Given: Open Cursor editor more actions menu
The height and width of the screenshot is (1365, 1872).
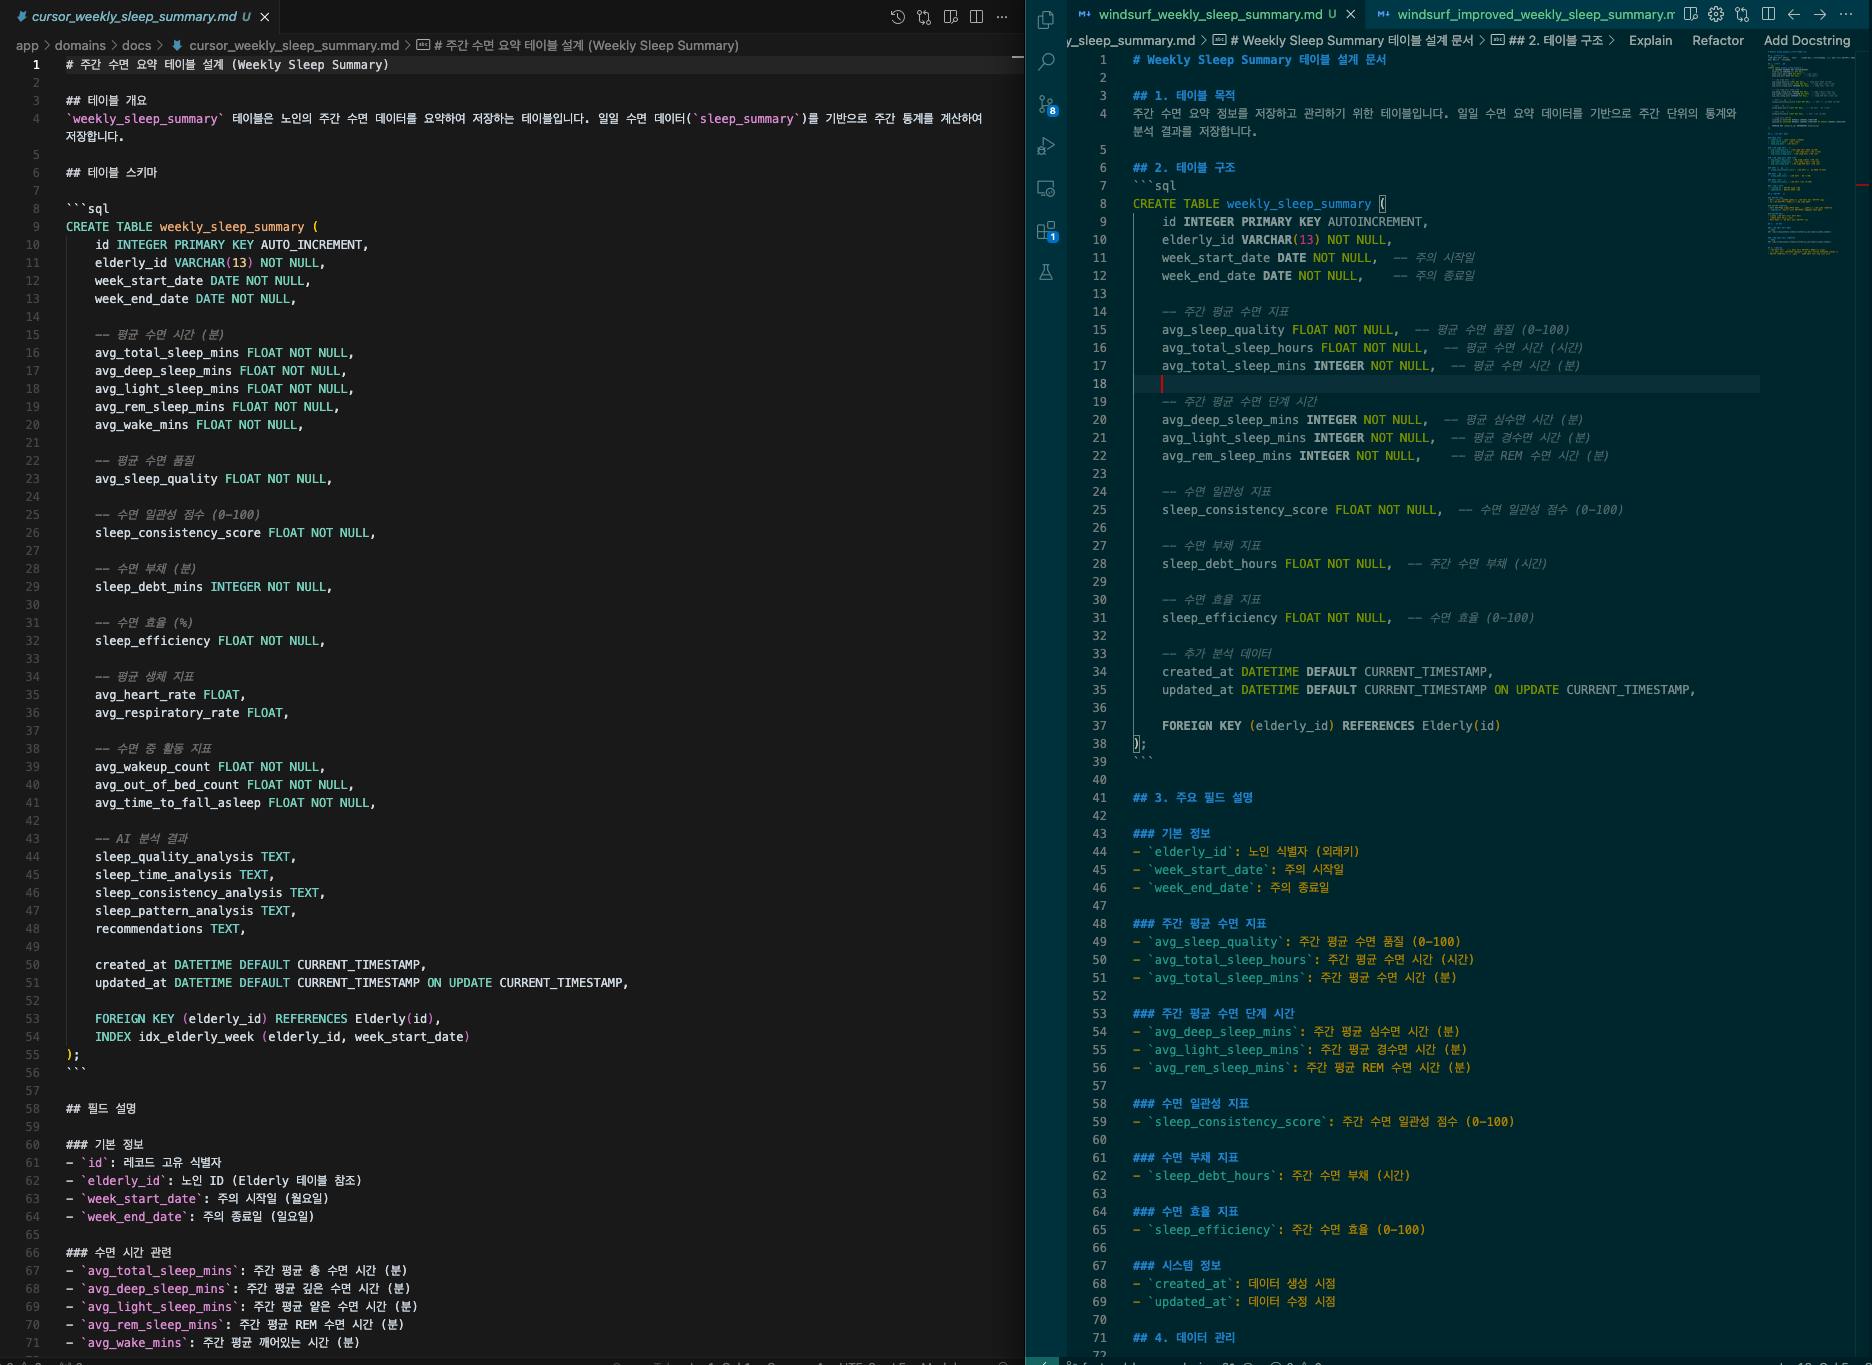Looking at the screenshot, I should [x=1002, y=17].
